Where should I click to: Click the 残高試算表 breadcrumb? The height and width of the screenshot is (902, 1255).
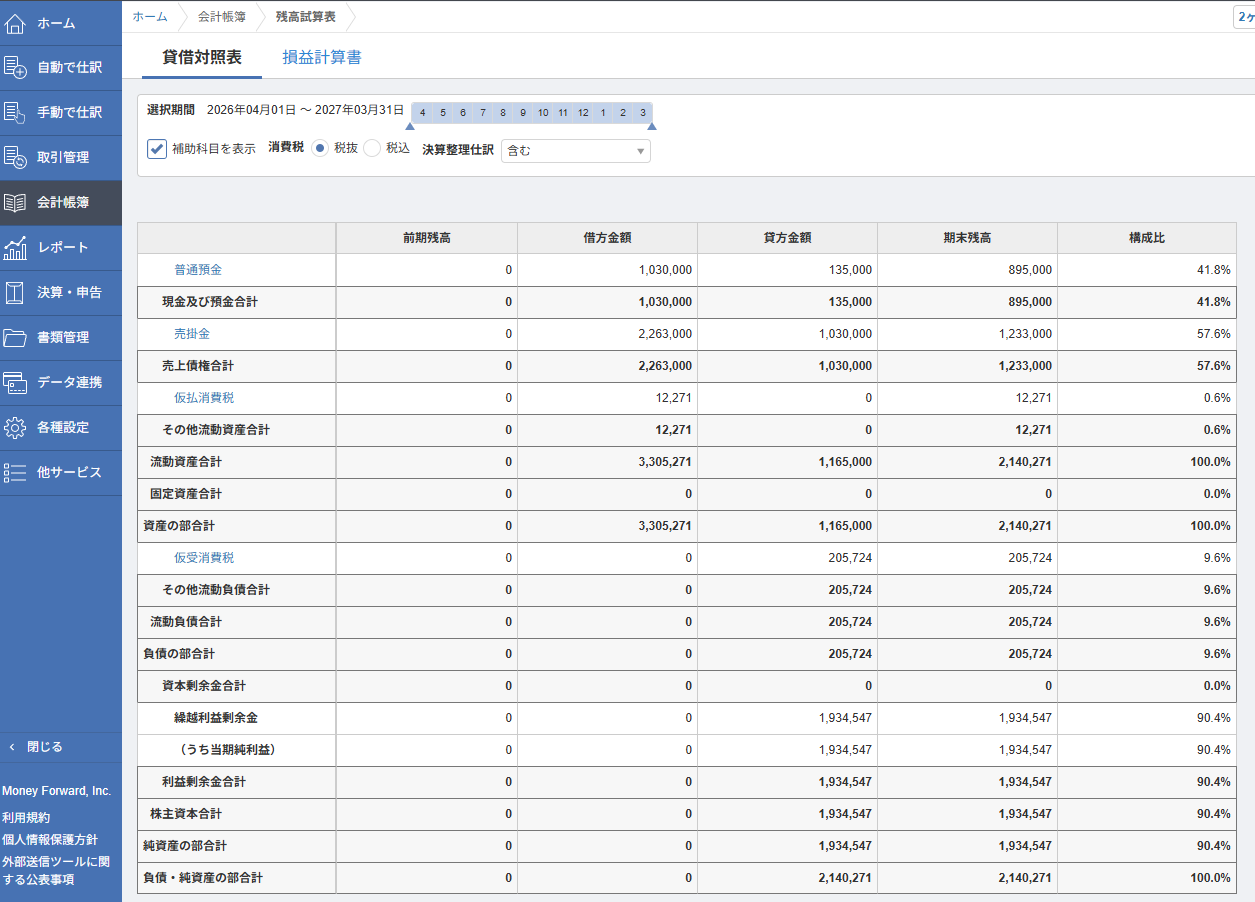(x=306, y=16)
